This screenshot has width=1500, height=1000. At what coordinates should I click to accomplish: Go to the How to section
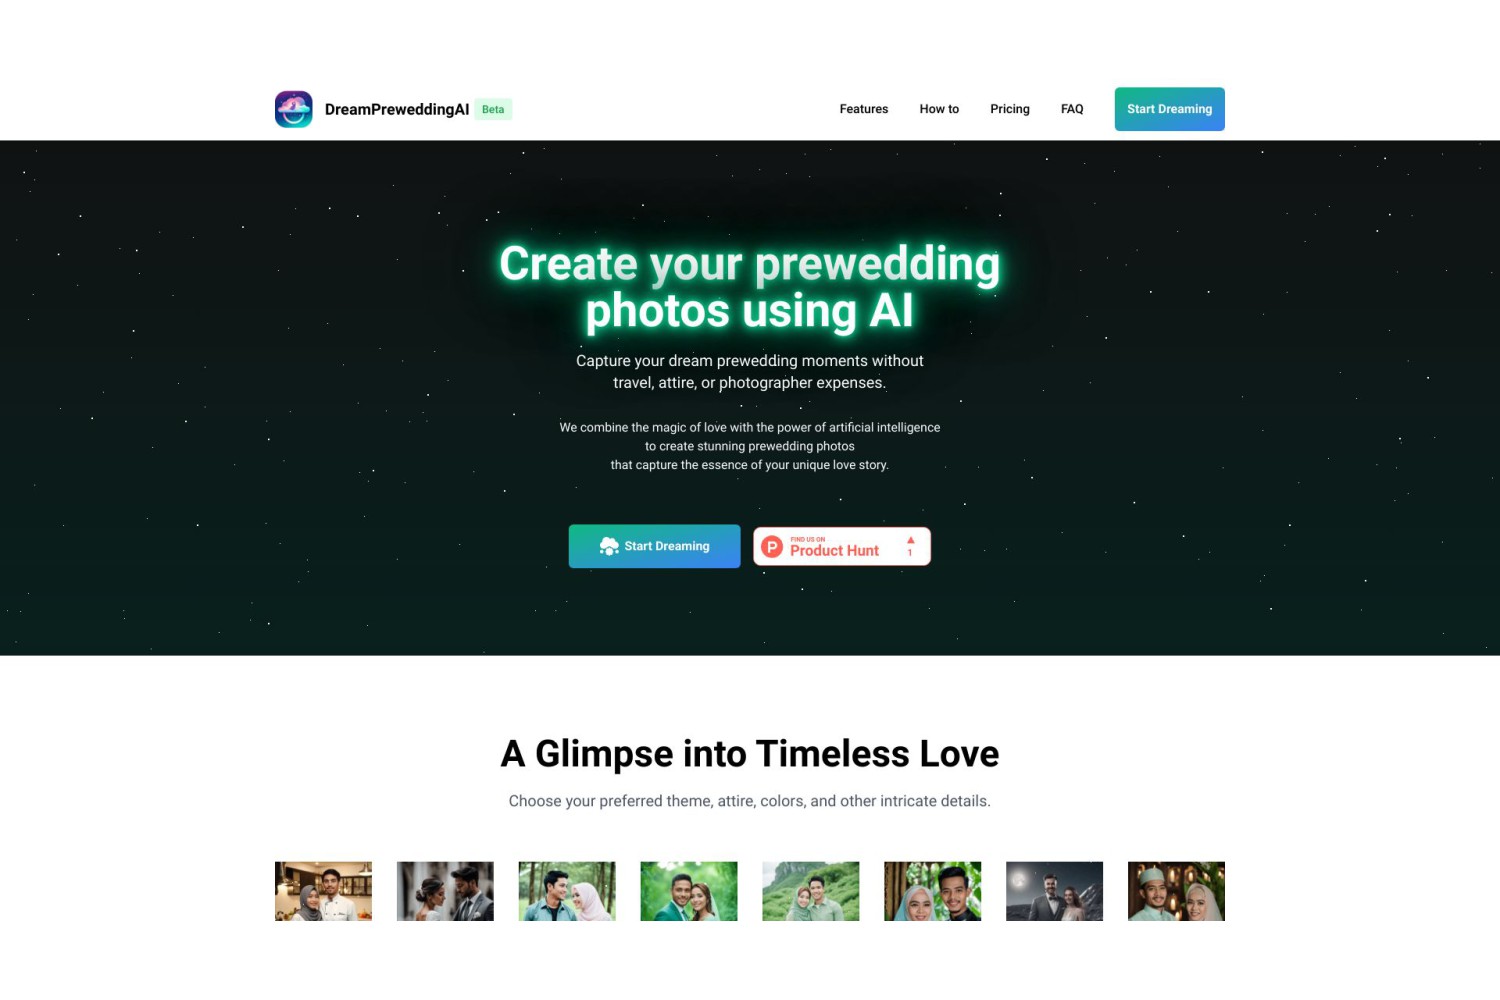click(939, 109)
